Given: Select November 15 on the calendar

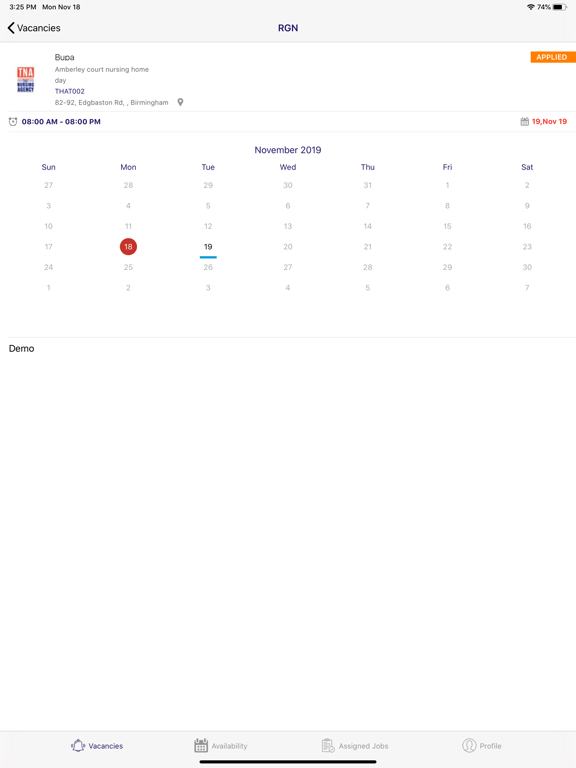Looking at the screenshot, I should 447,226.
